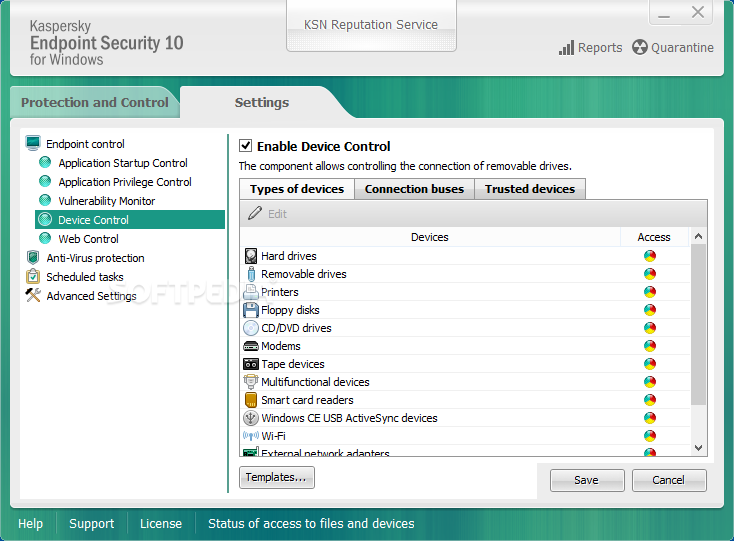Click the Templates... button

(x=277, y=477)
